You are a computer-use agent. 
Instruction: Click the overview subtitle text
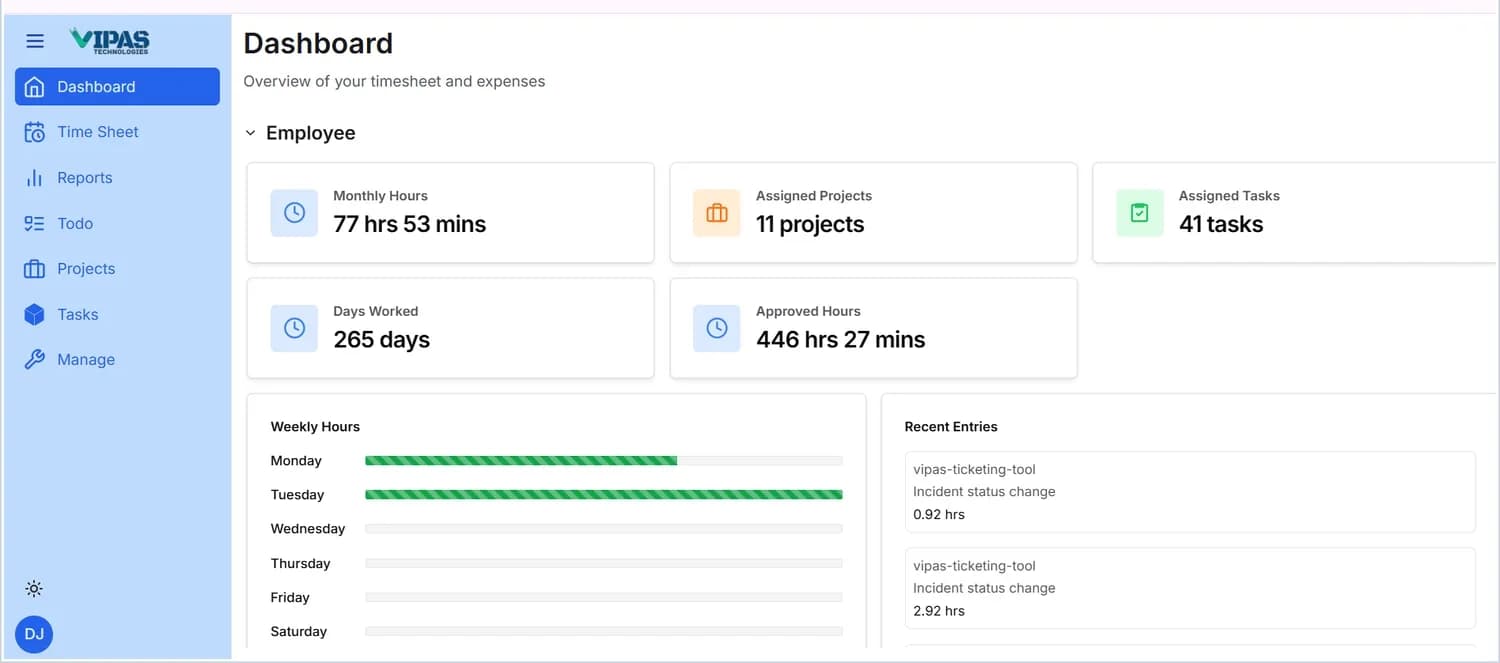pos(395,82)
